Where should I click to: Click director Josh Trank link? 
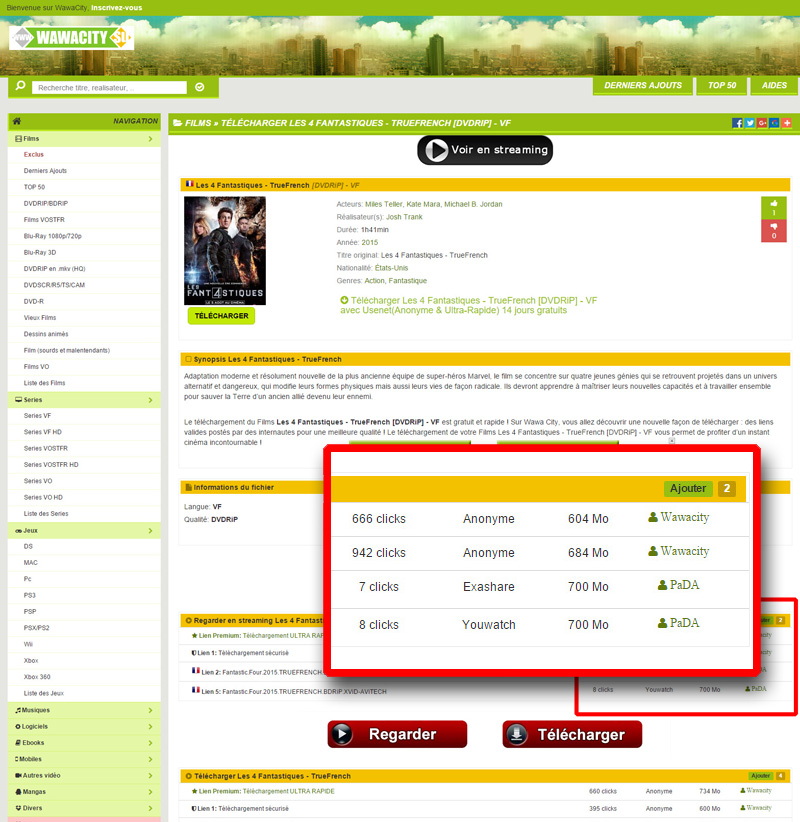404,217
